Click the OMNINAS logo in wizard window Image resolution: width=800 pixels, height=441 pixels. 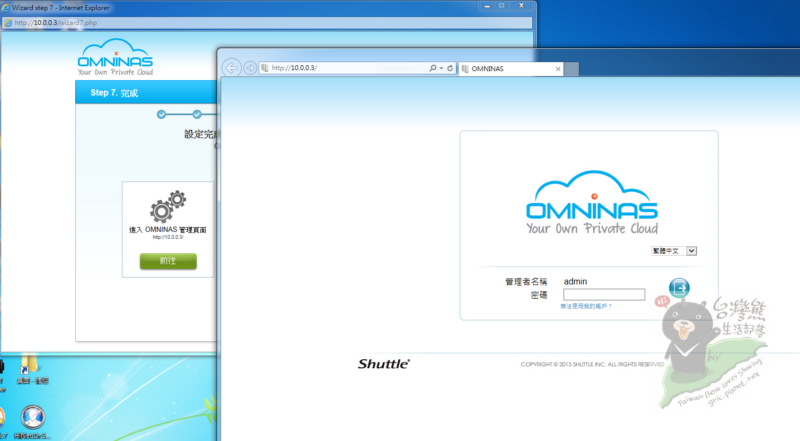click(115, 57)
